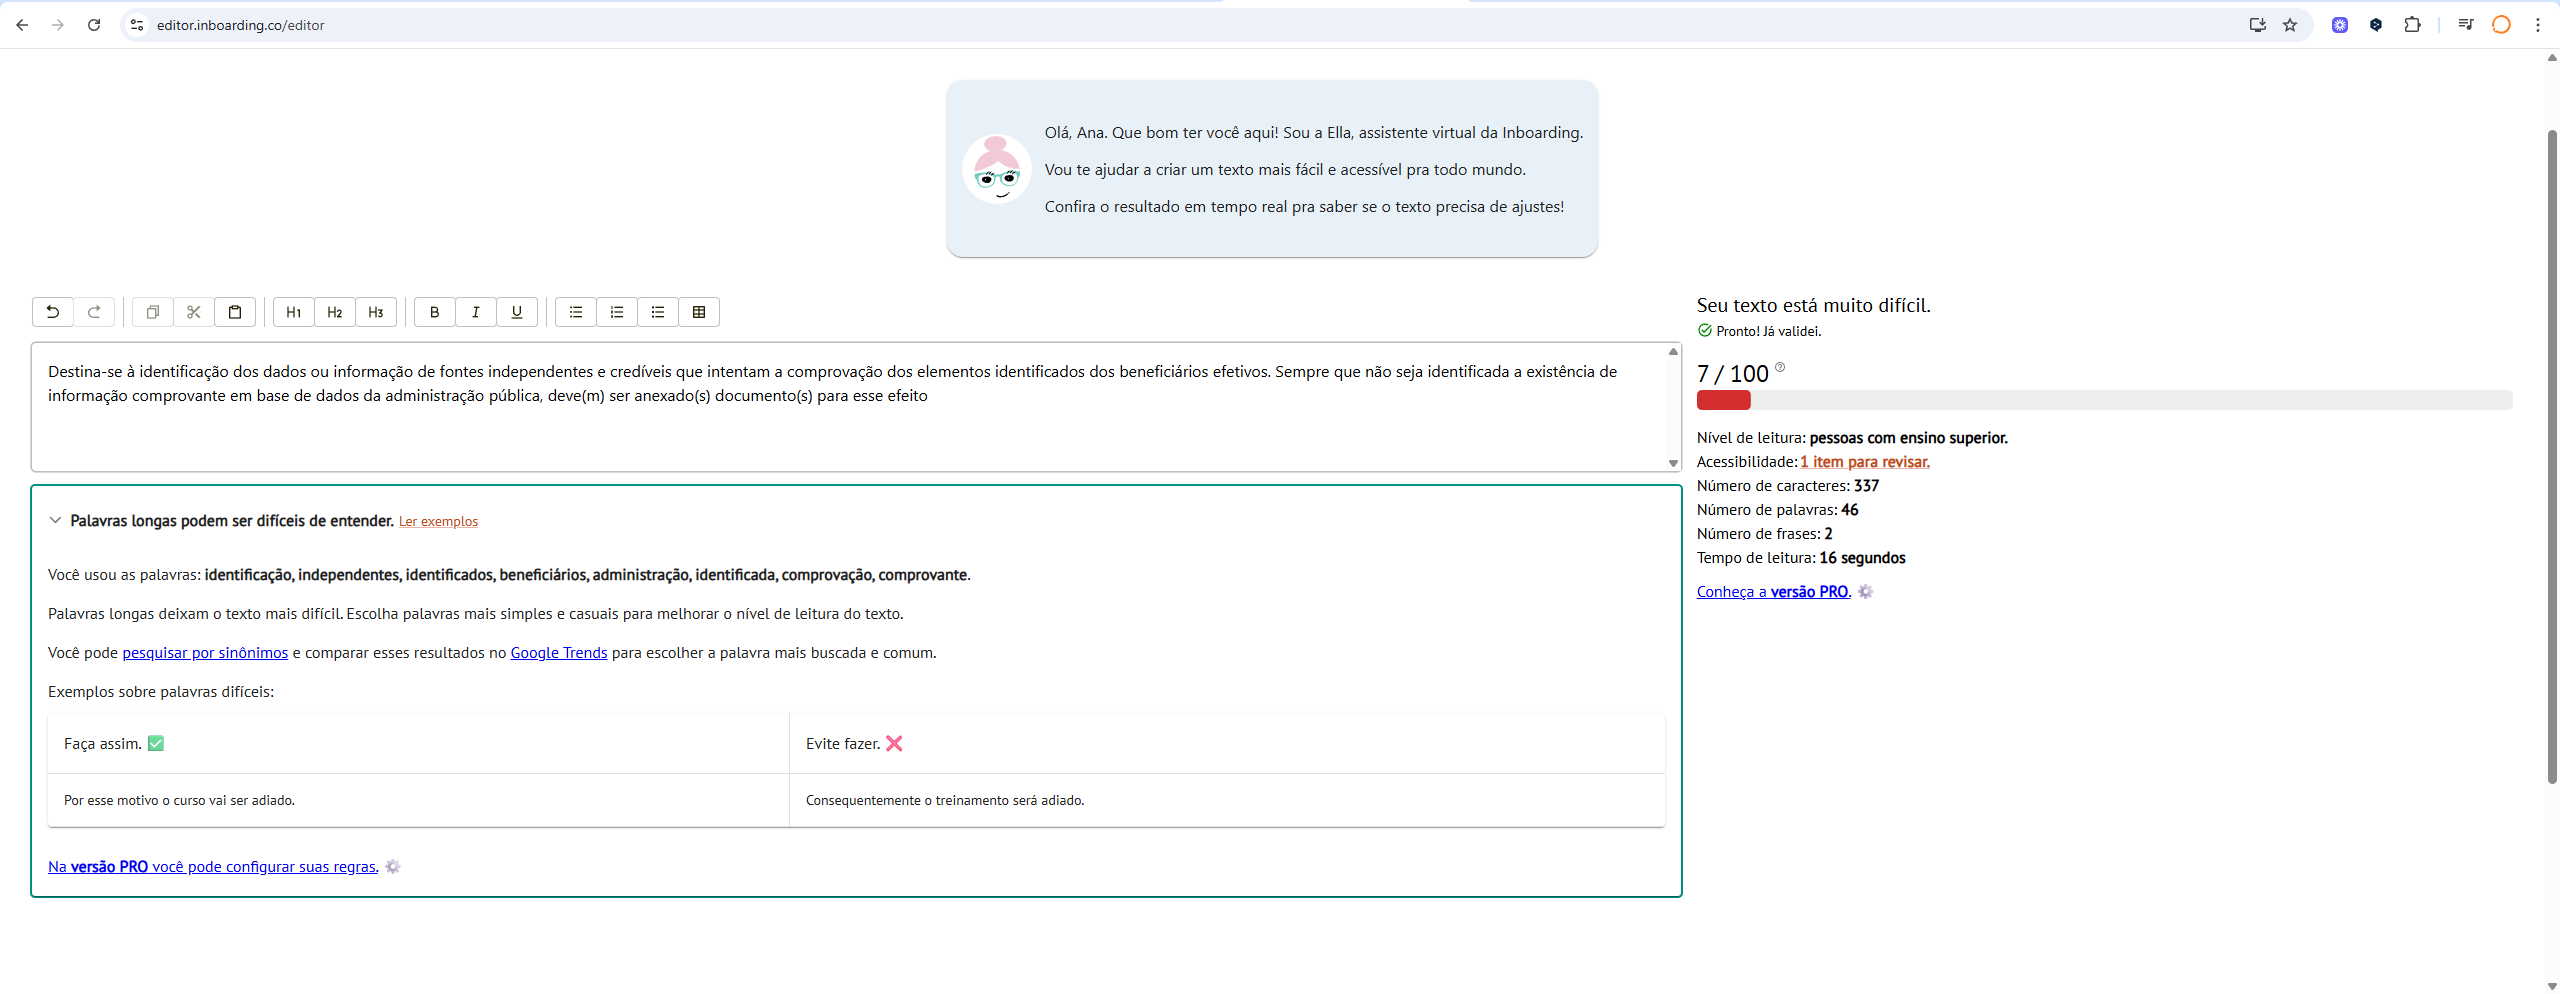2560x994 pixels.
Task: Apply H1 heading format
Action: (294, 312)
